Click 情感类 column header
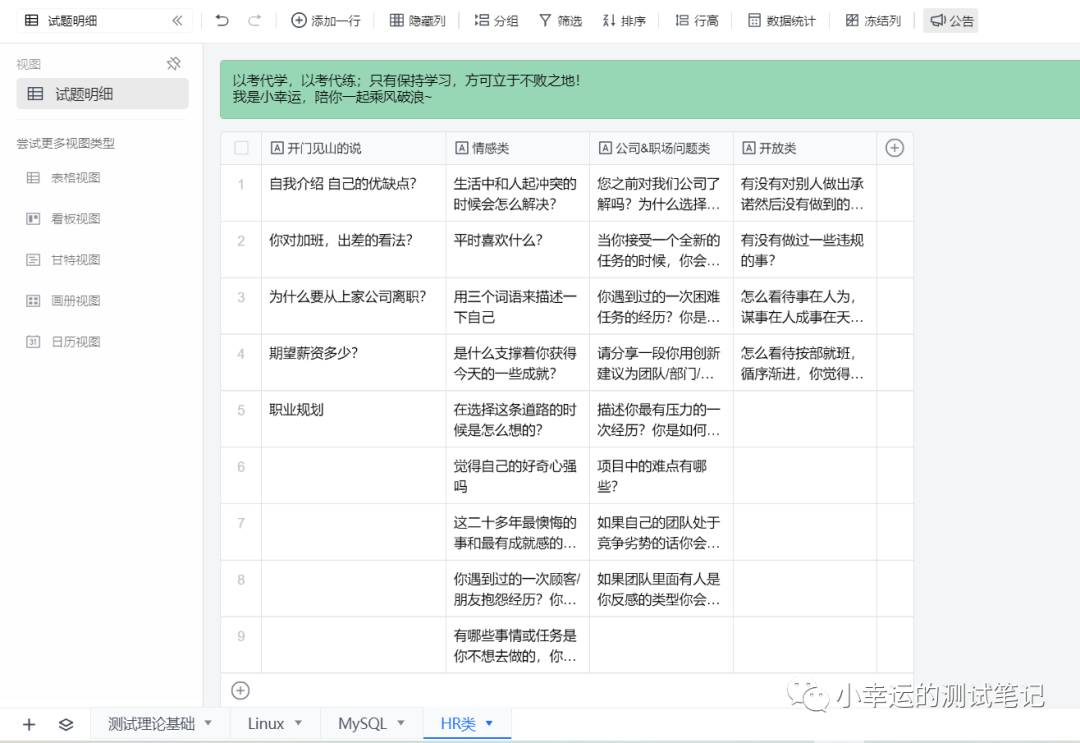This screenshot has width=1080, height=743. (x=517, y=148)
